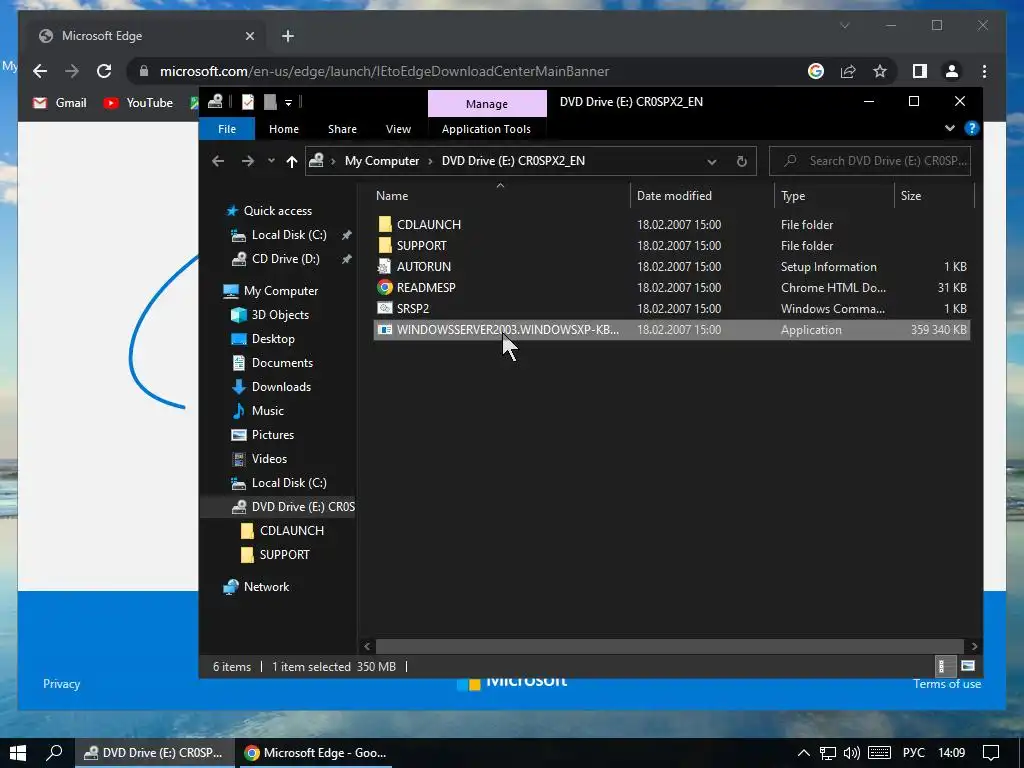
Task: Open the Customize Quick Access Toolbar dropdown
Action: pyautogui.click(x=288, y=103)
